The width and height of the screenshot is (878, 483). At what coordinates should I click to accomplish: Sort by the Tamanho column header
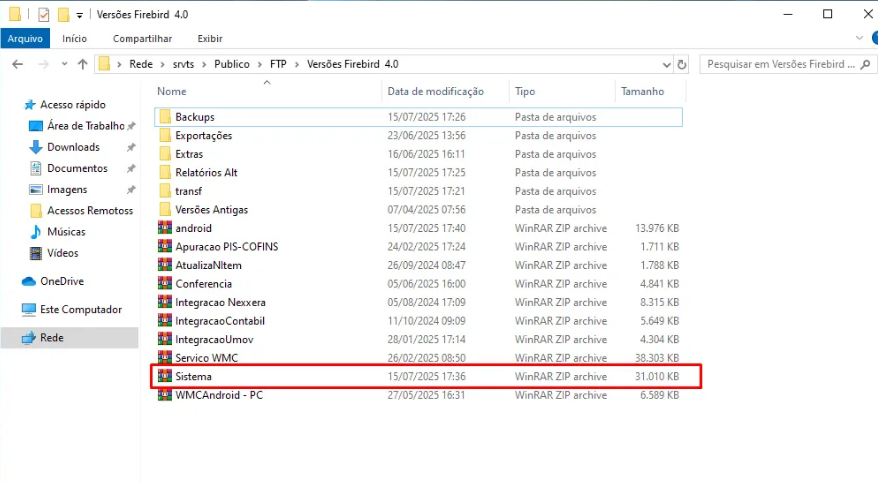[642, 91]
